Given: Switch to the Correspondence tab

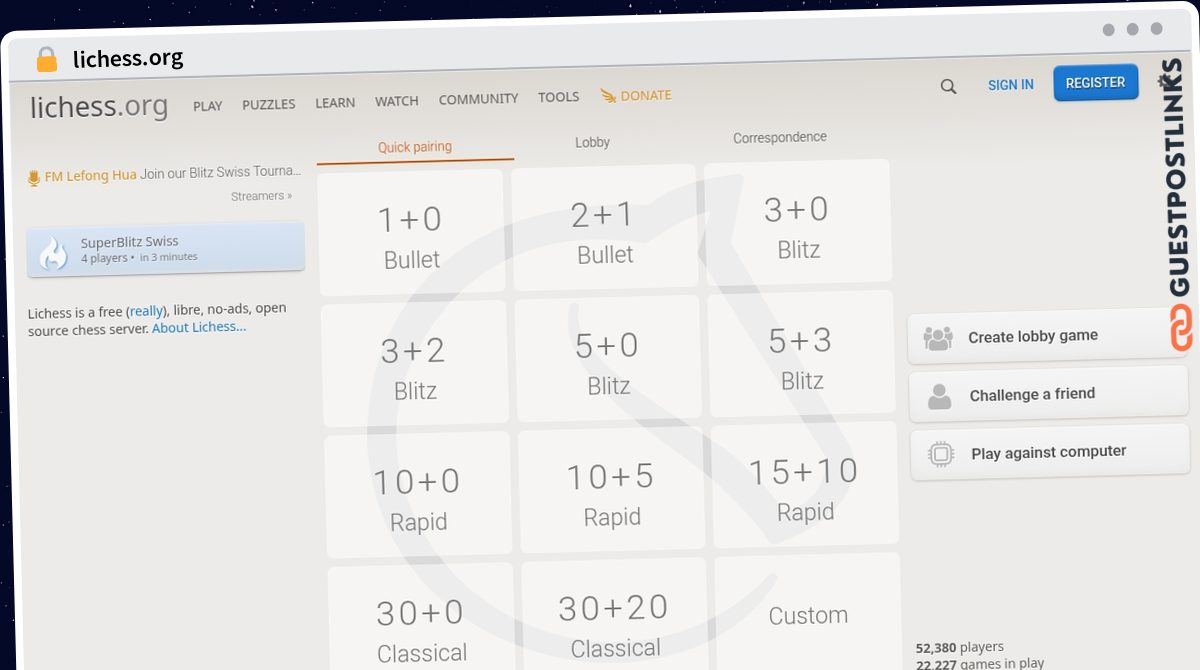Looking at the screenshot, I should coord(780,137).
